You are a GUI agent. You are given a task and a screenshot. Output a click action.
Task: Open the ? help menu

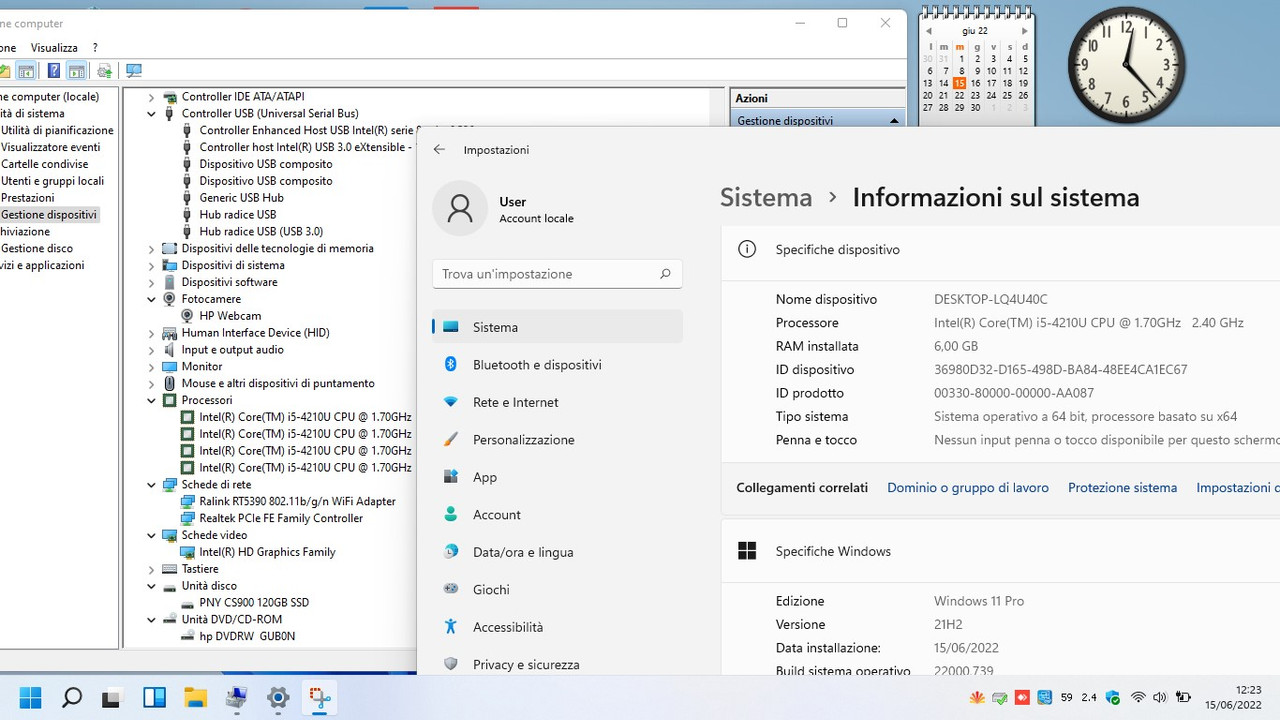click(x=95, y=47)
